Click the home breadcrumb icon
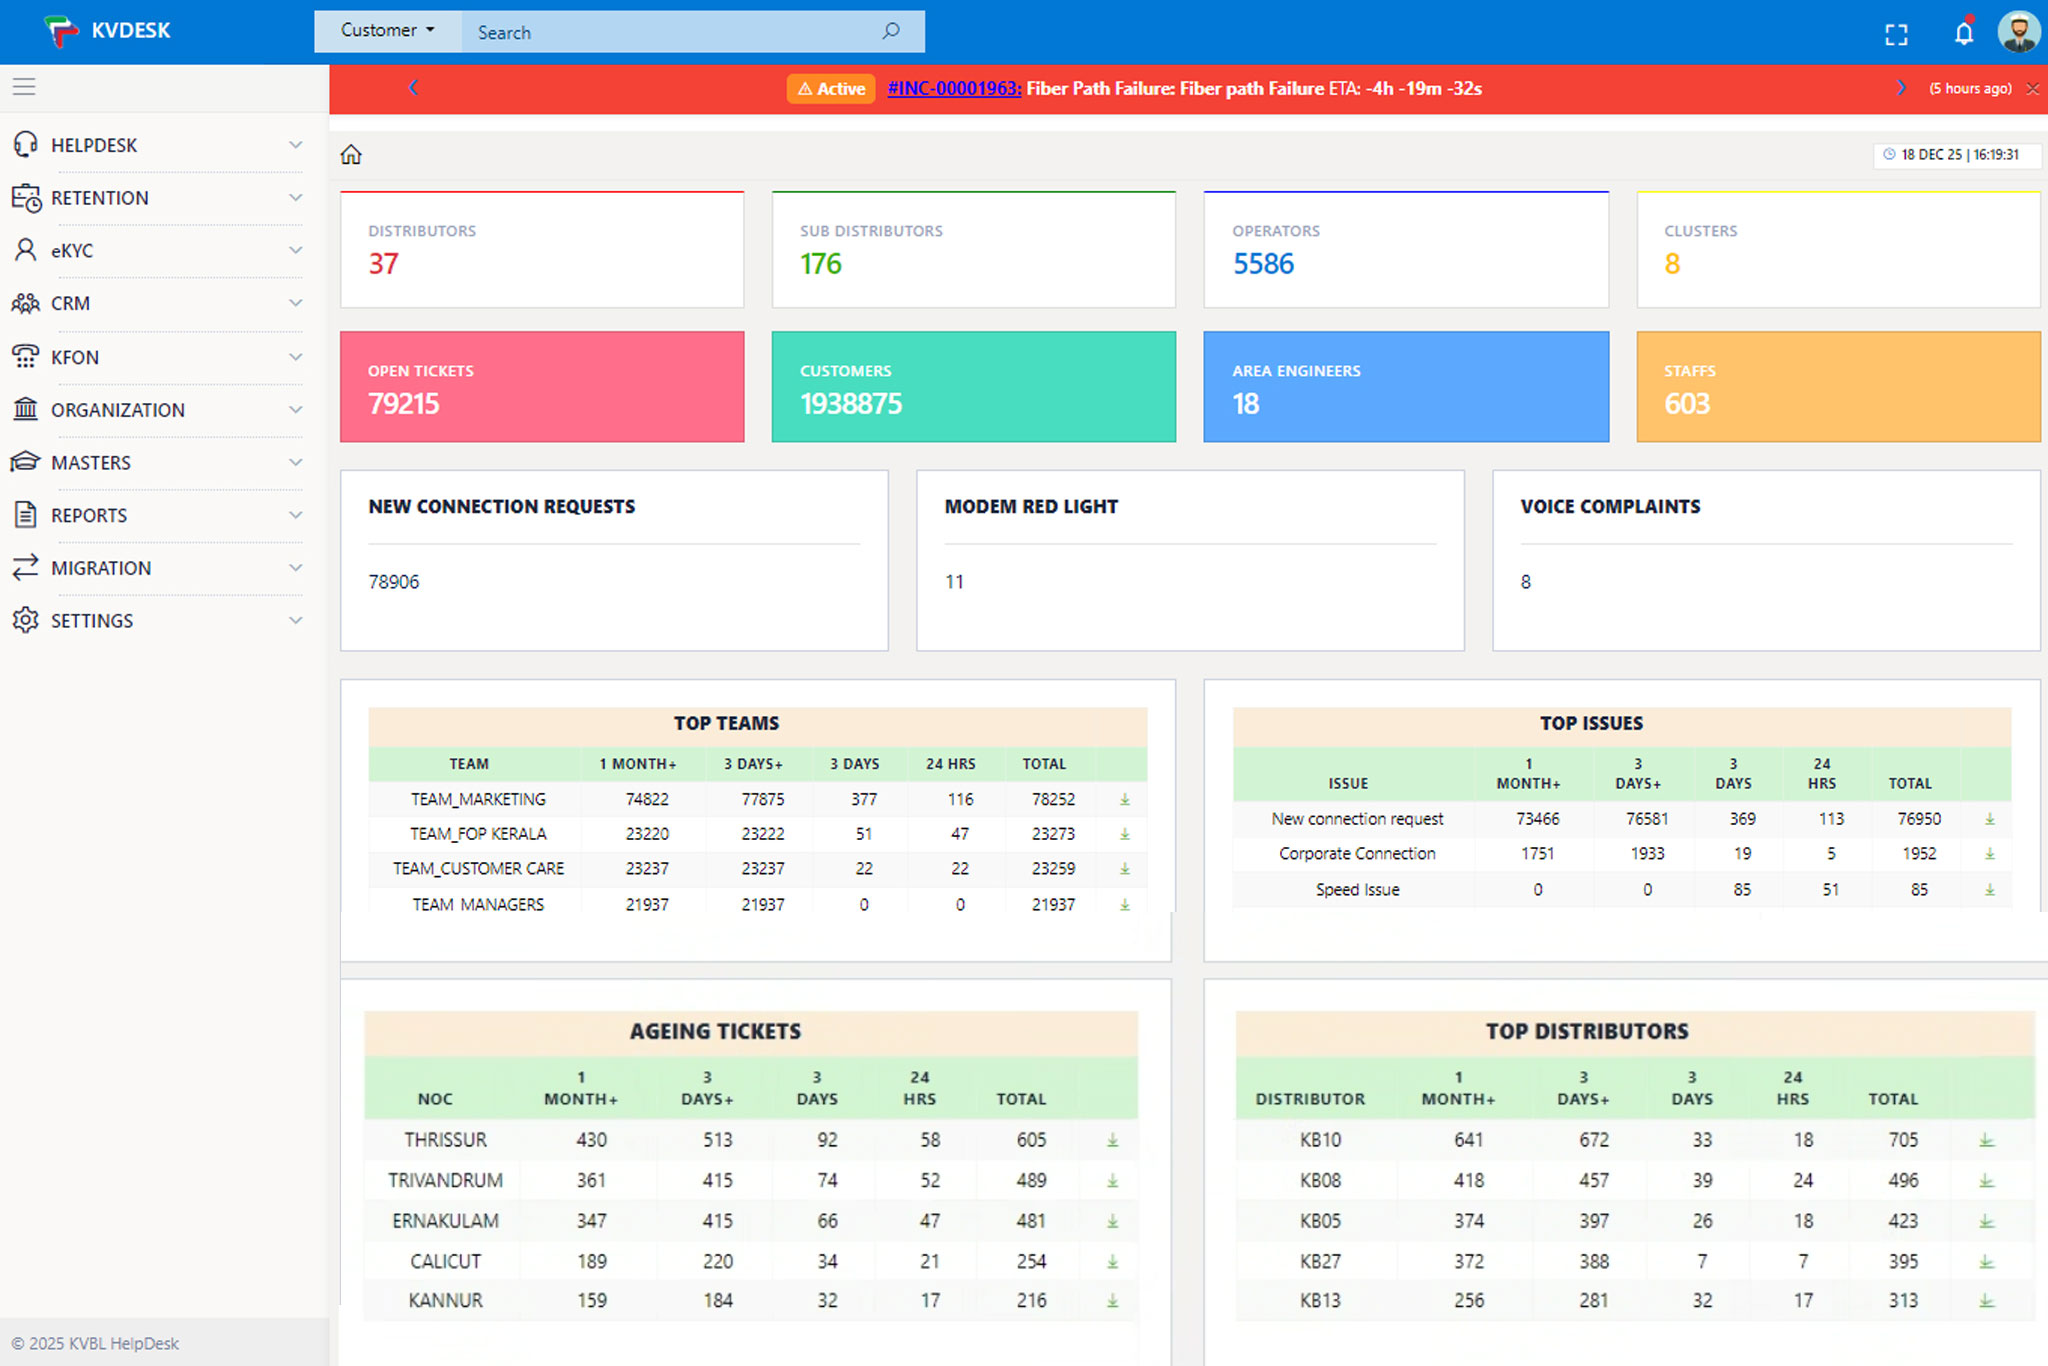Image resolution: width=2048 pixels, height=1366 pixels. coord(351,155)
